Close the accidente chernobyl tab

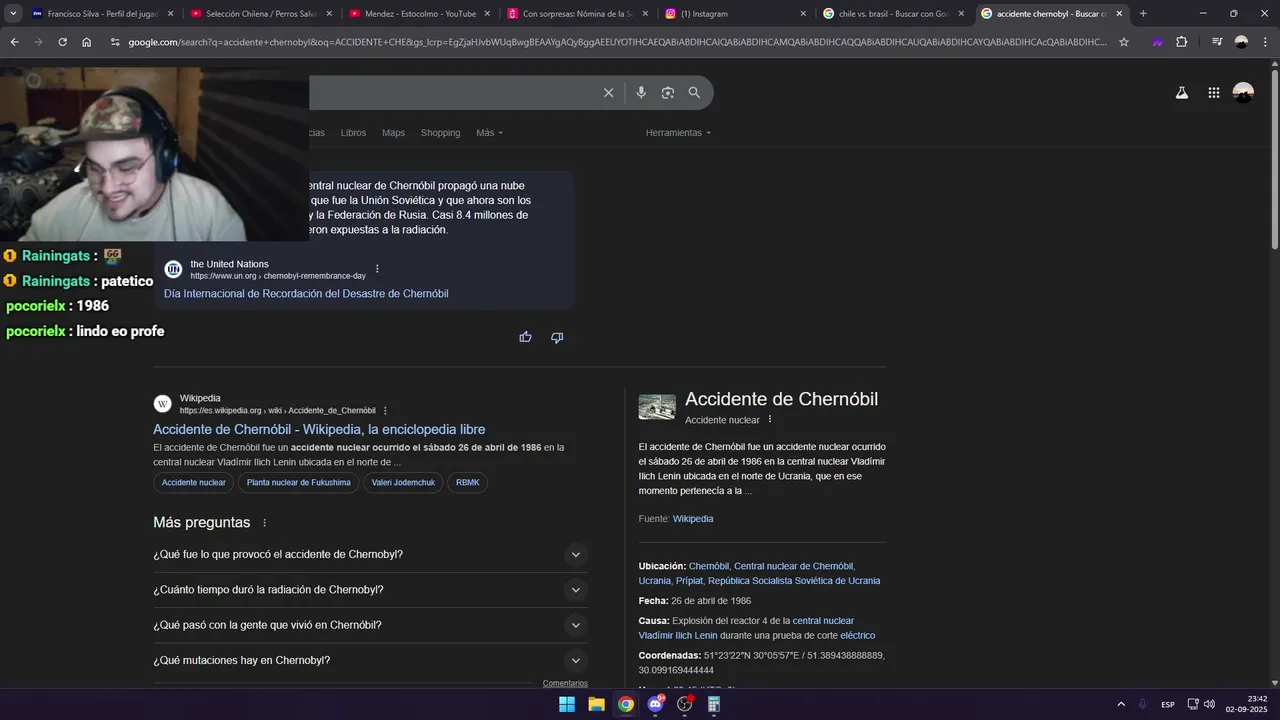pyautogui.click(x=1119, y=14)
